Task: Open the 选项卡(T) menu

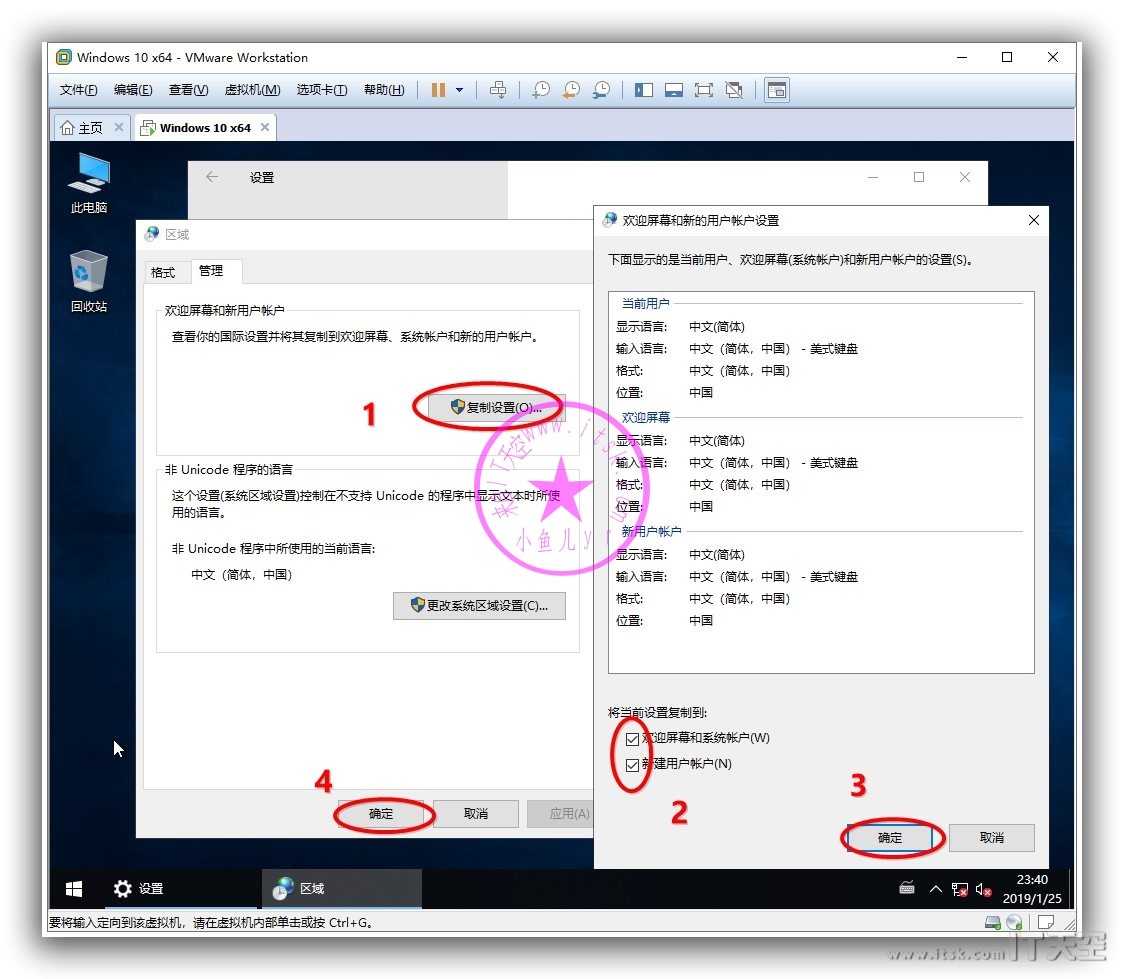Action: pos(322,90)
